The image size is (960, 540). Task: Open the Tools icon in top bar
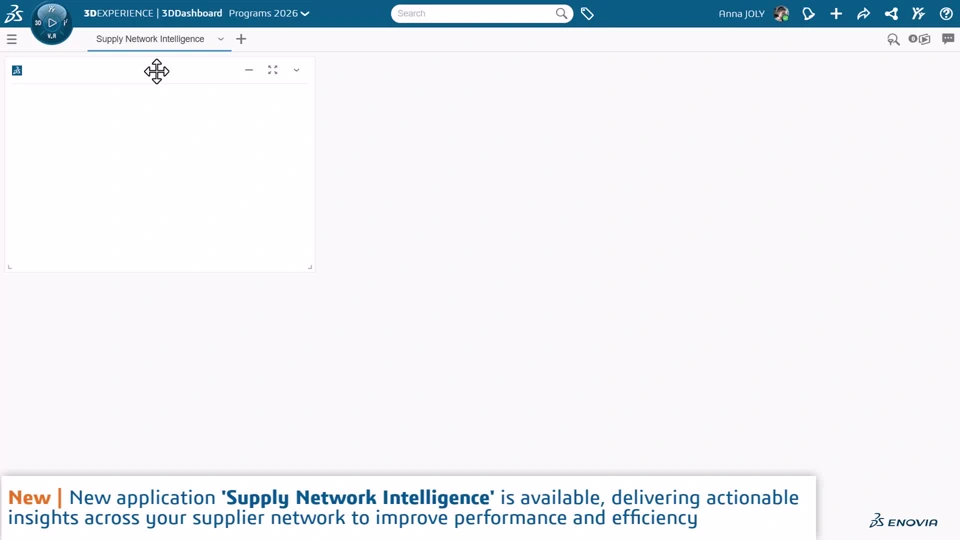[x=918, y=13]
